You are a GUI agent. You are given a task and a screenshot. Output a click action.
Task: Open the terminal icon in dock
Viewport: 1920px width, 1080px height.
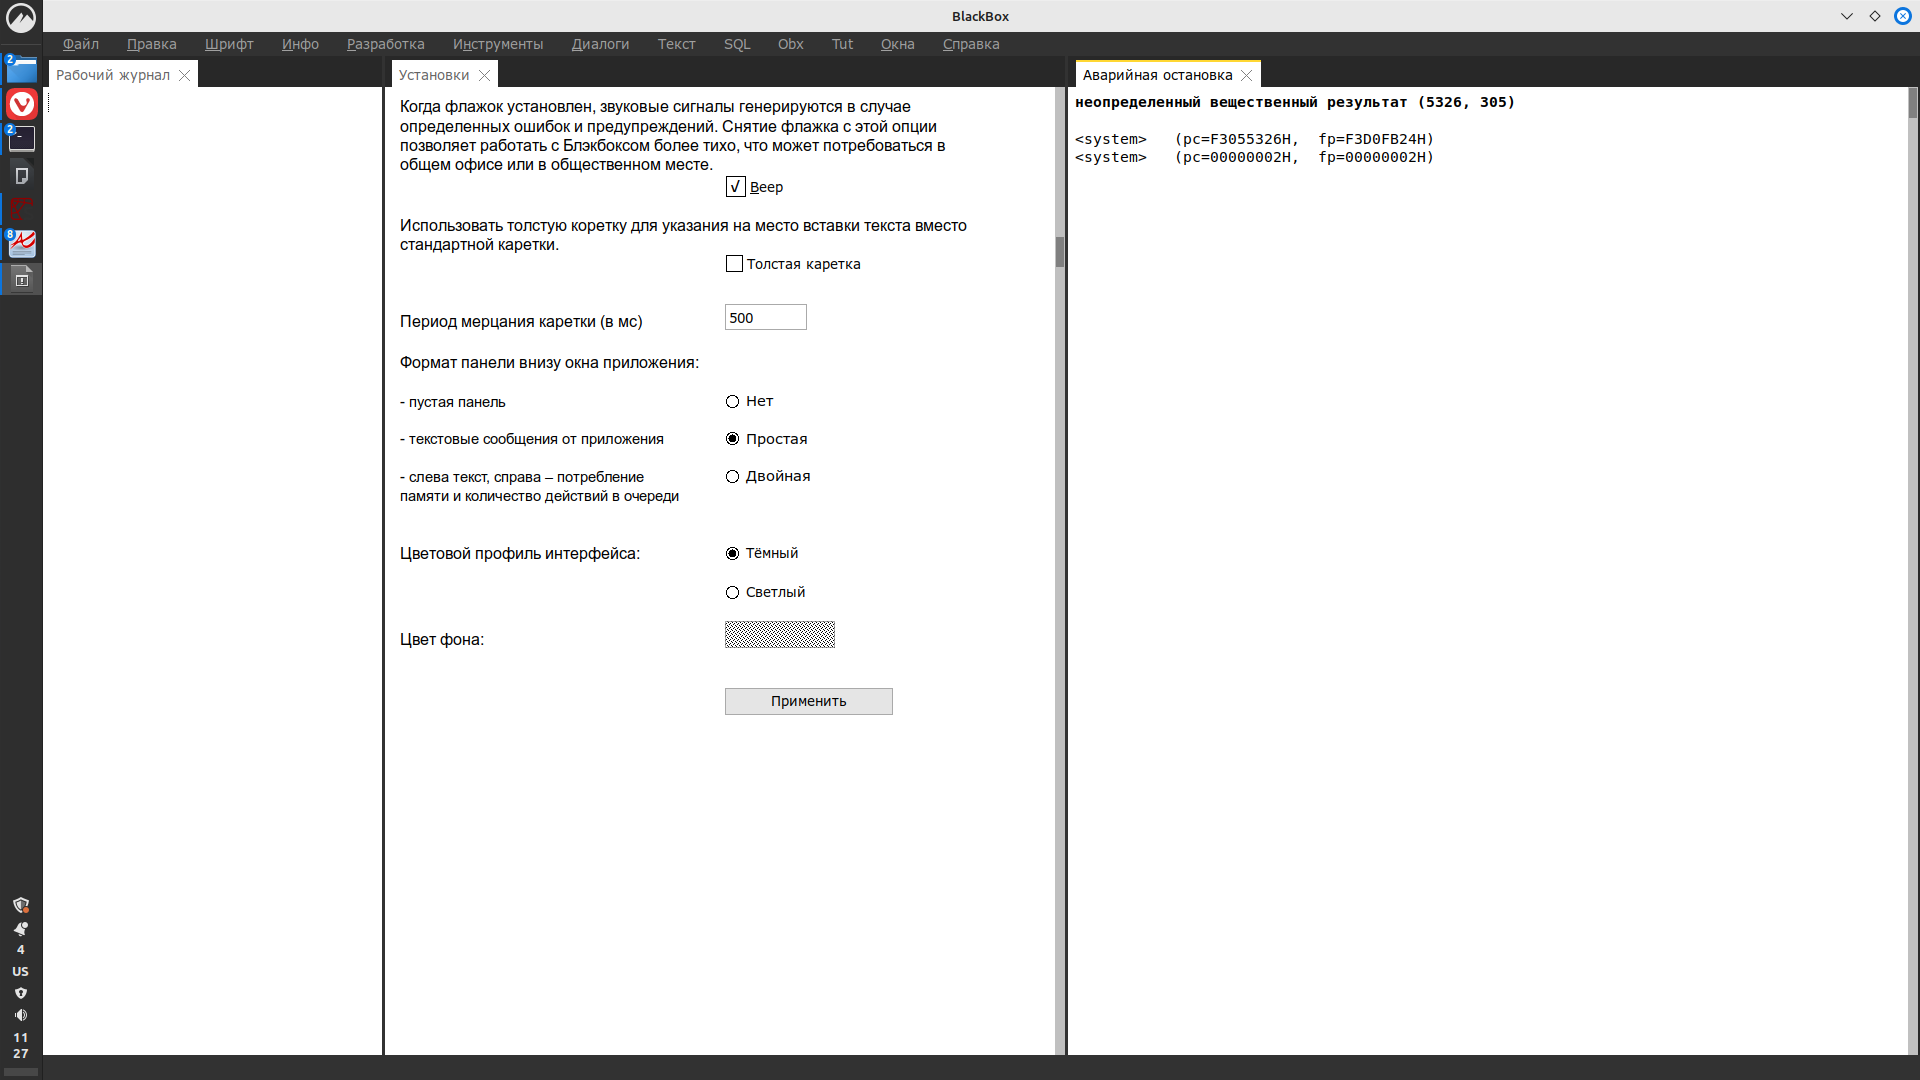(21, 139)
